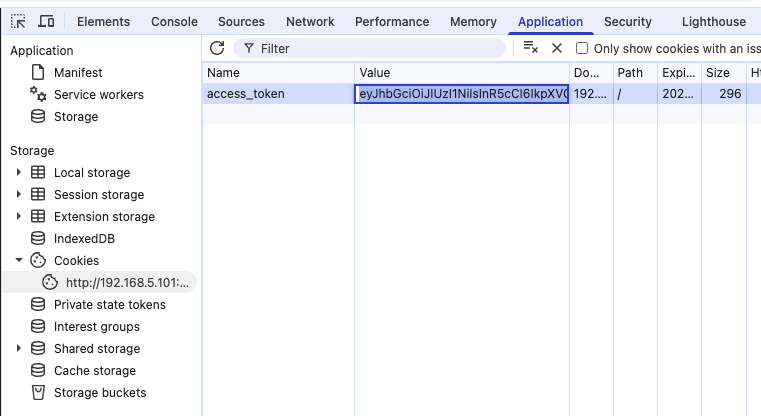The width and height of the screenshot is (761, 416).
Task: Click the clear all cookies icon
Action: [x=531, y=48]
